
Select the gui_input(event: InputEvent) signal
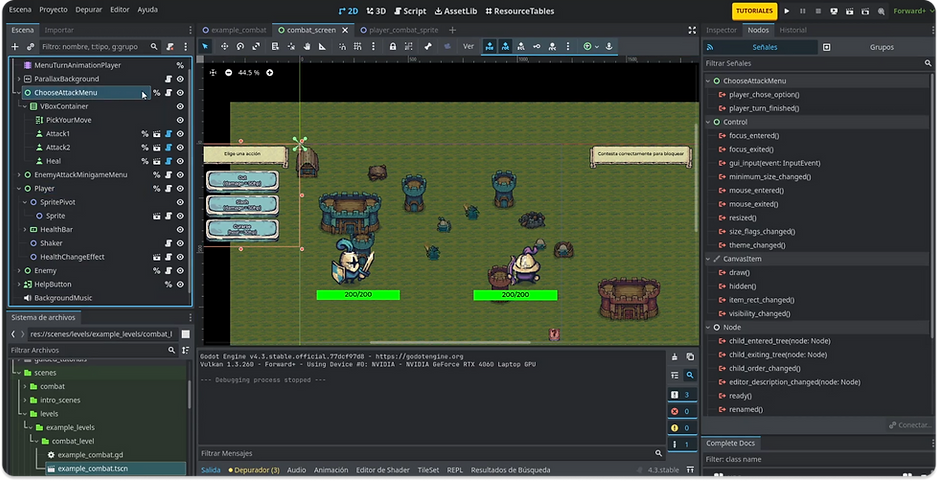(775, 163)
